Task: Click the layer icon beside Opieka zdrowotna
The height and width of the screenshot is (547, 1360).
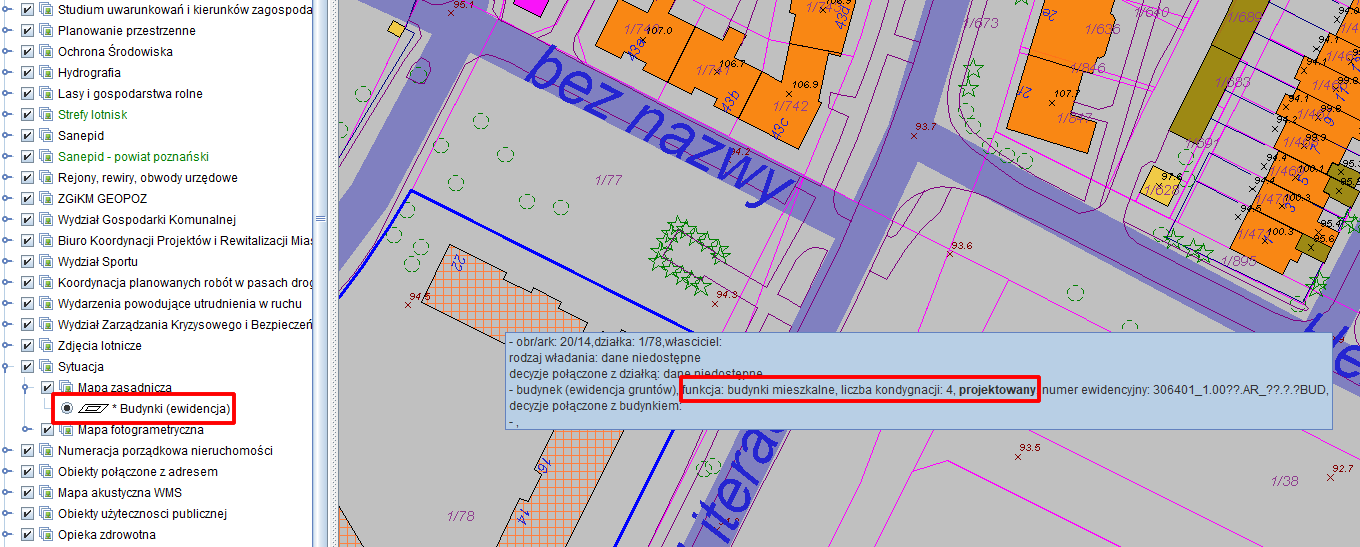Action: (x=45, y=535)
